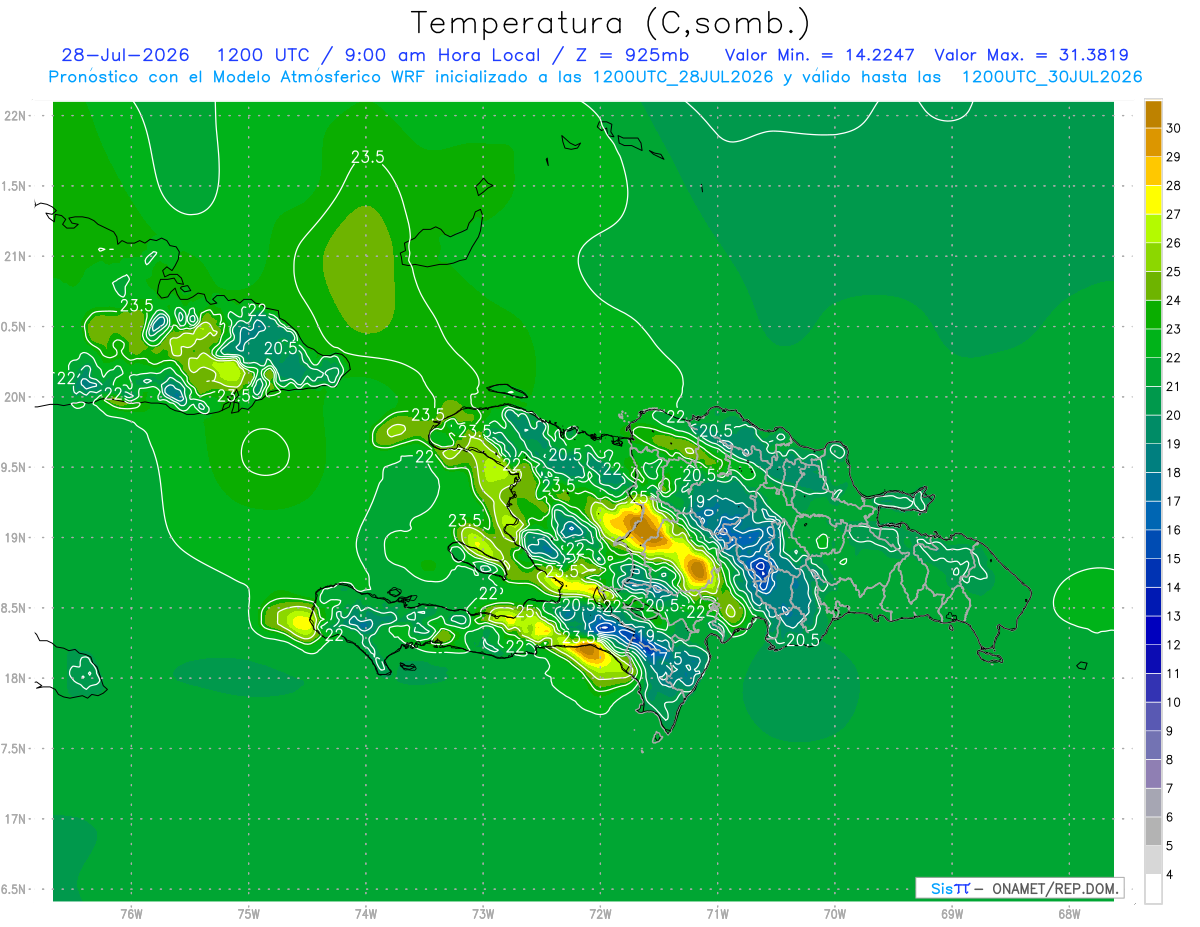
Task: Select the 72W longitude axis label
Action: click(x=600, y=914)
